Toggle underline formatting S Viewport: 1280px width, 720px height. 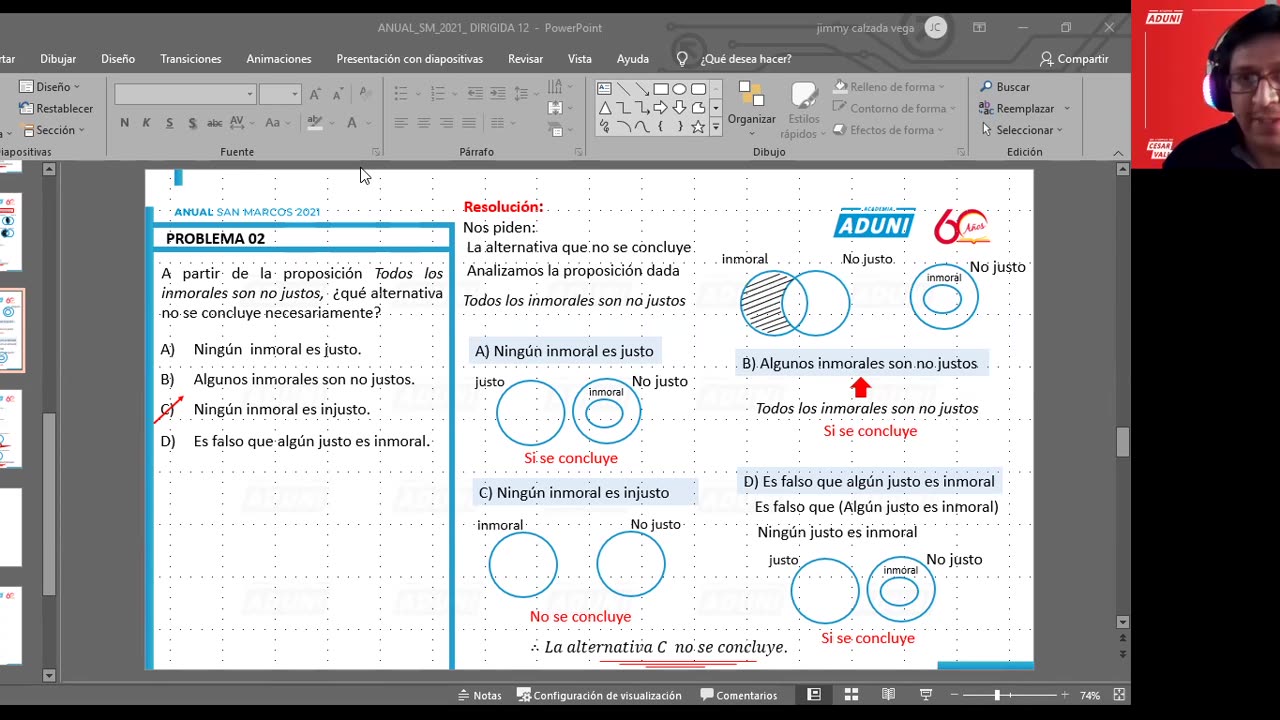click(x=169, y=123)
